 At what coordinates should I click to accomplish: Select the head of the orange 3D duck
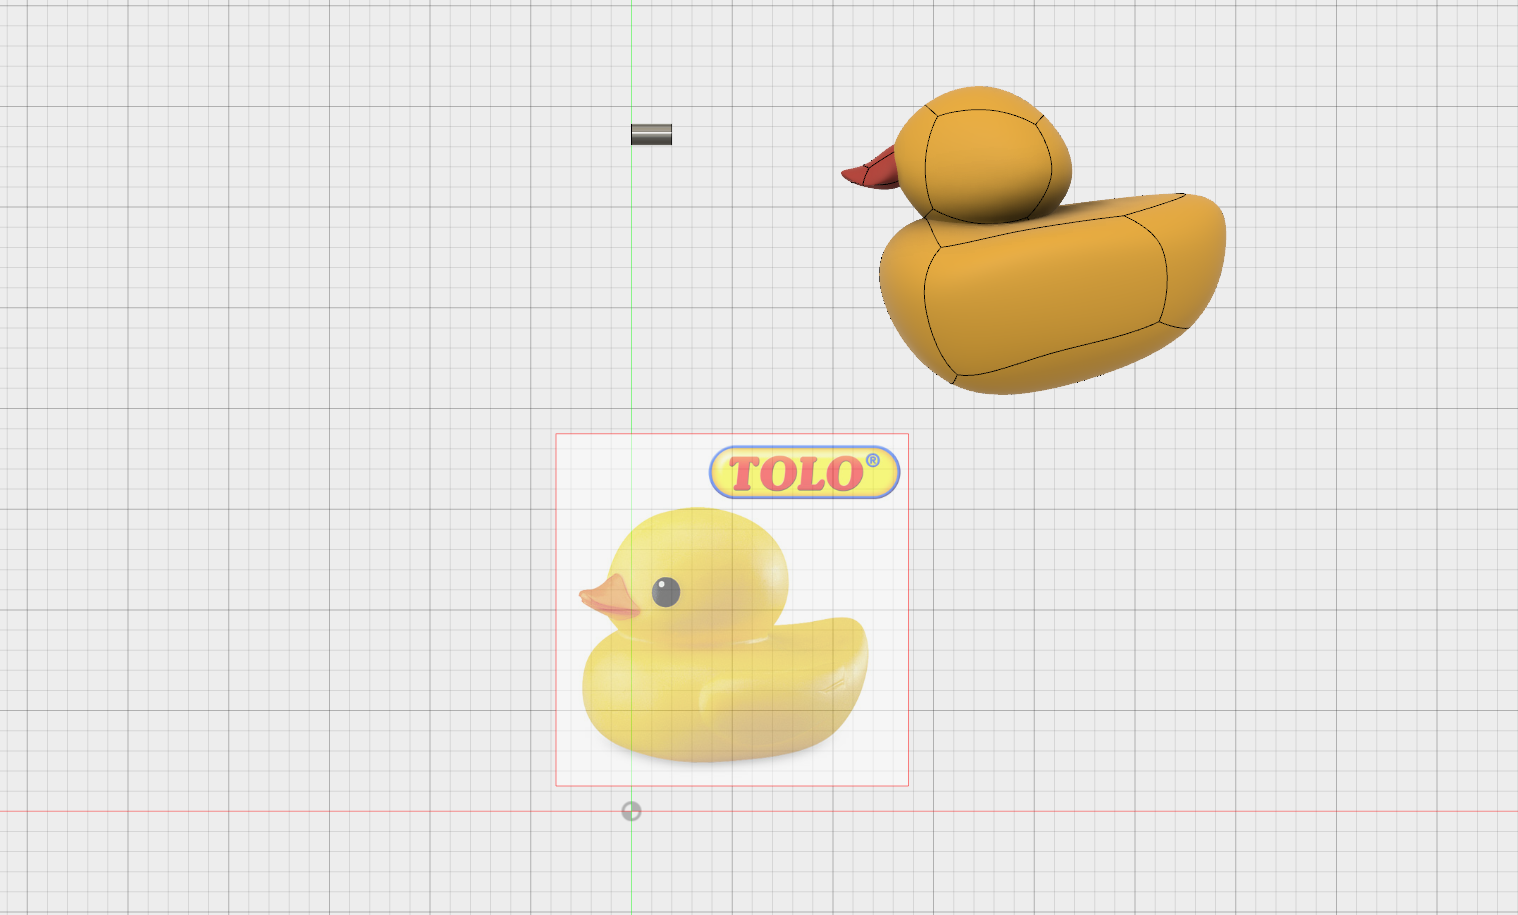(x=983, y=153)
